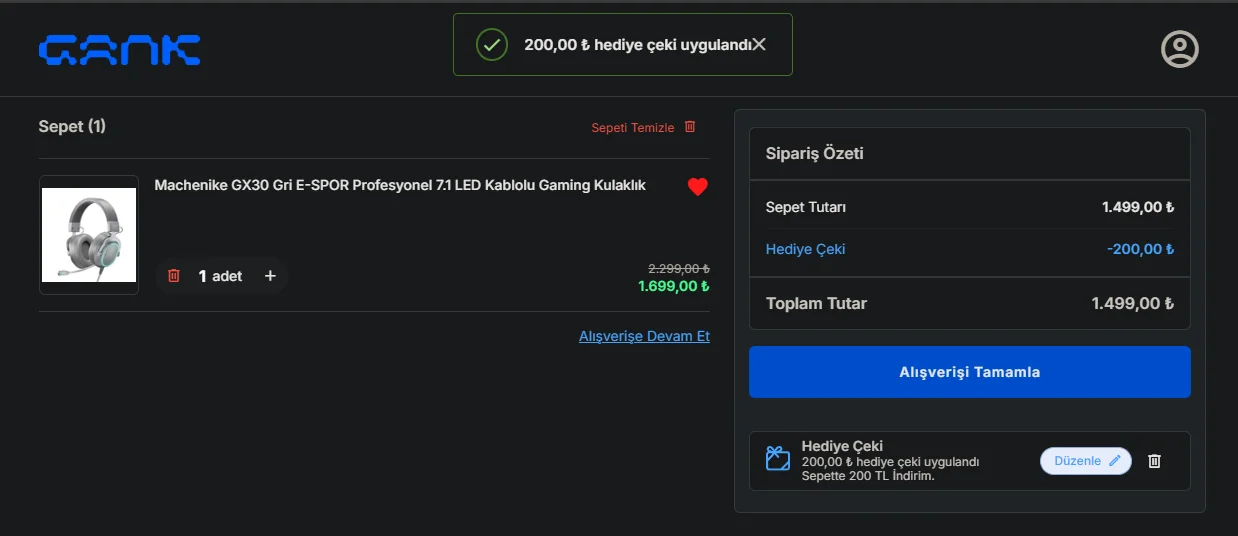
Task: Click the Sepeti Temizle text
Action: [x=632, y=128]
